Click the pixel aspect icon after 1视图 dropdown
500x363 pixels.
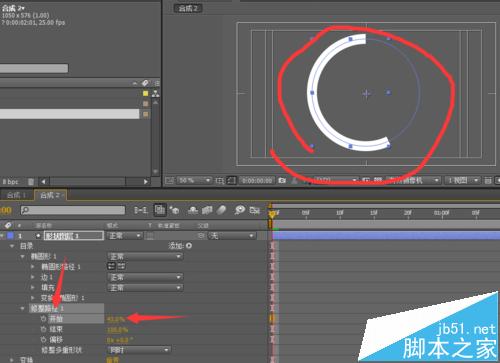pyautogui.click(x=488, y=180)
